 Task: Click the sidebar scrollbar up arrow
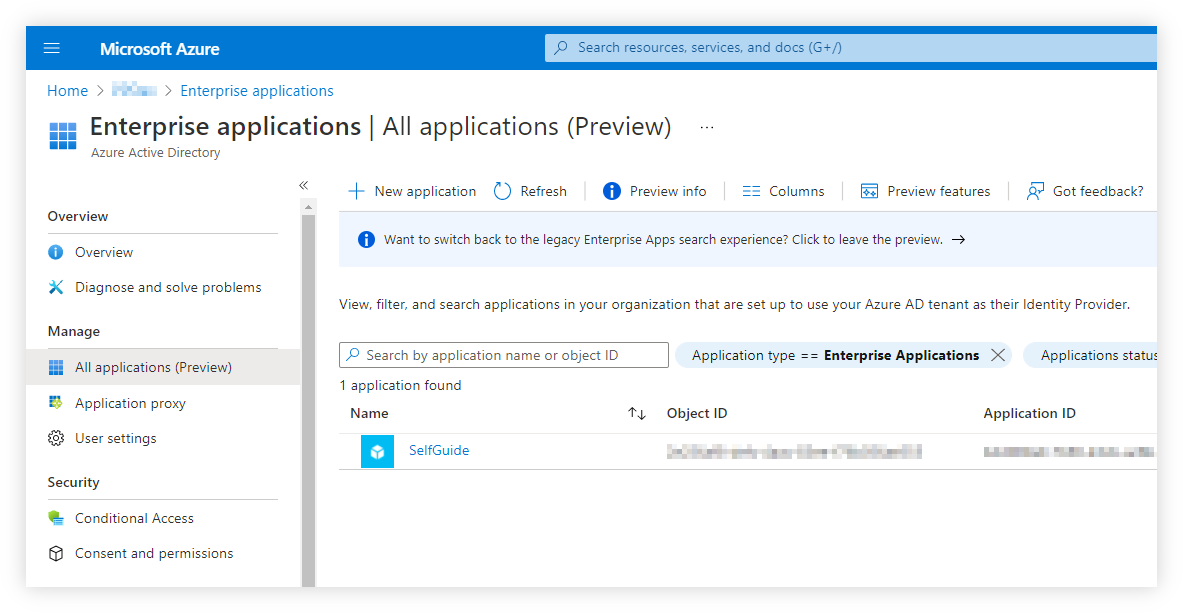[308, 206]
